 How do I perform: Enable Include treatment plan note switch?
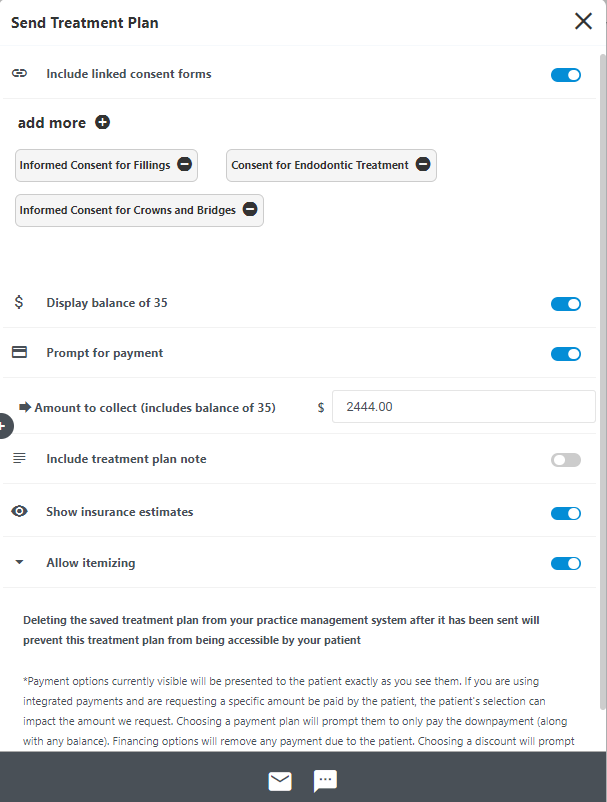coord(566,460)
